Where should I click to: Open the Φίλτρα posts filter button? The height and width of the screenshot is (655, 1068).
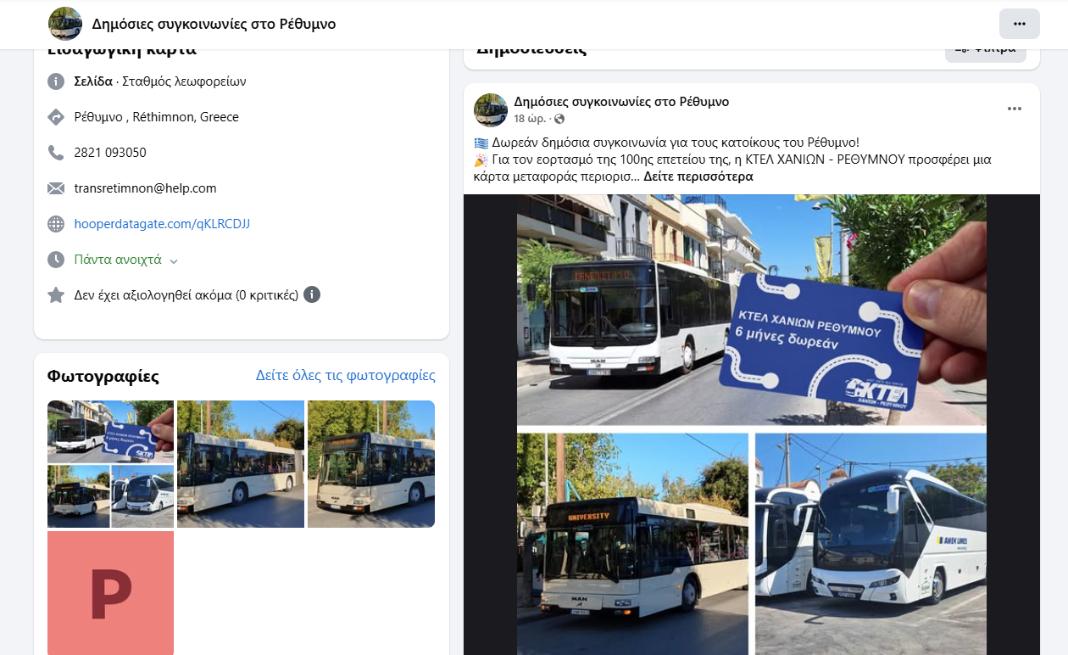click(x=985, y=48)
